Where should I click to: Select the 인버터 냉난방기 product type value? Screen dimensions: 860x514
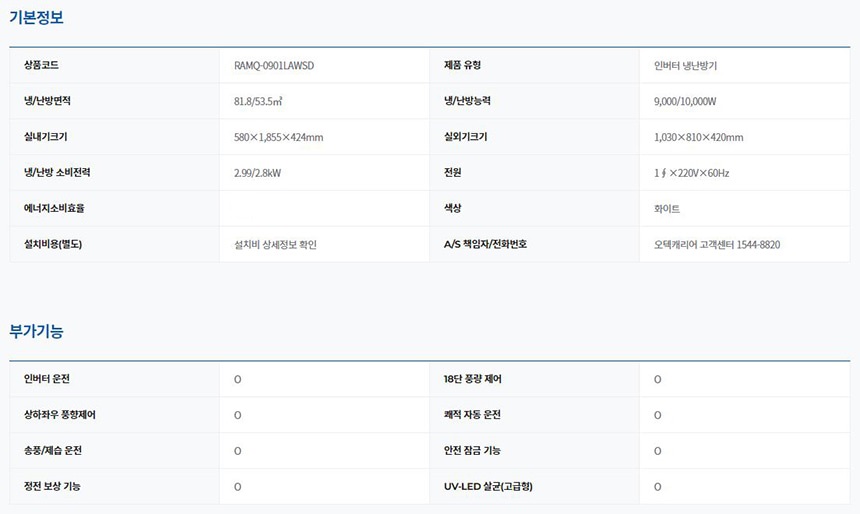pos(685,66)
